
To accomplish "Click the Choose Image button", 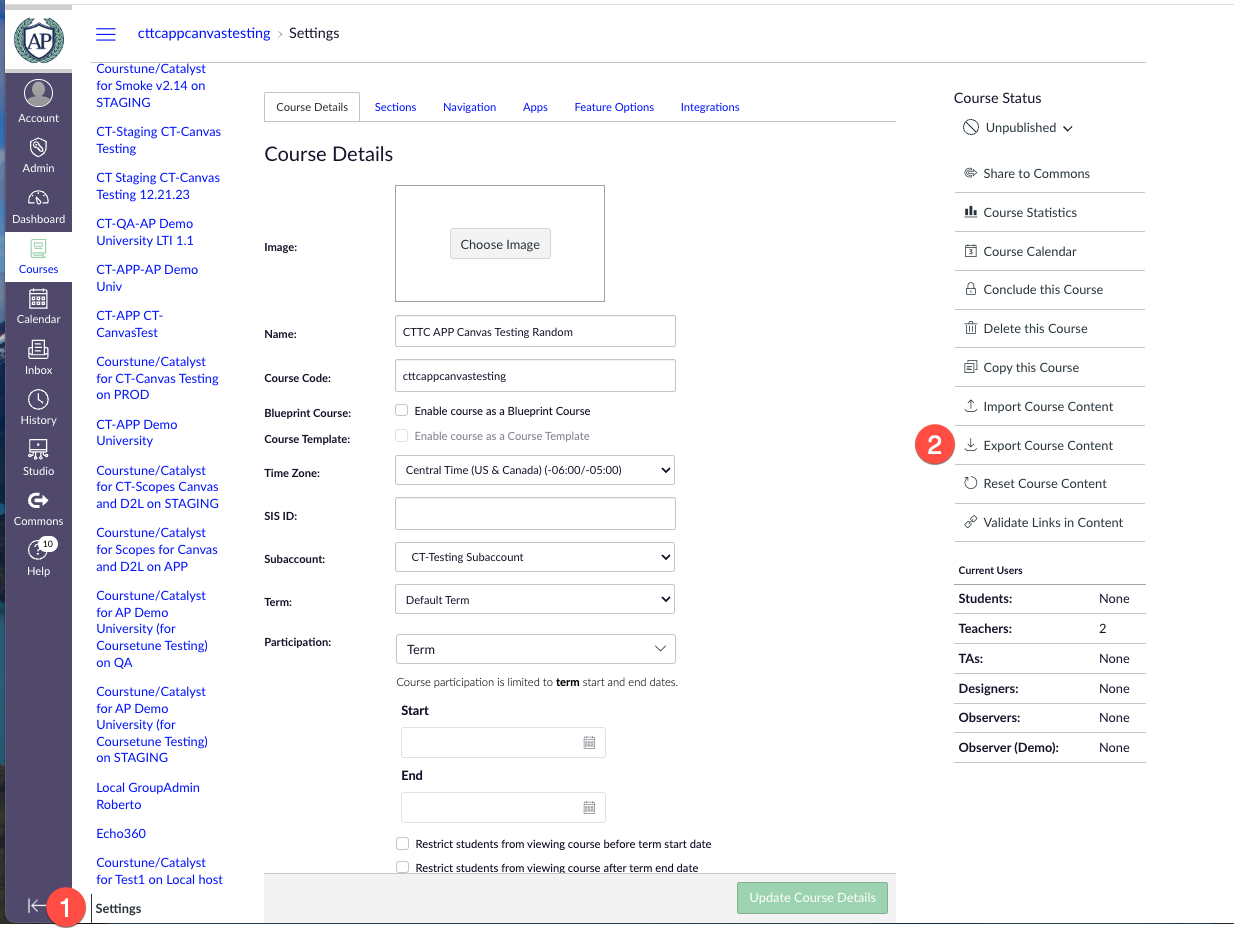I will coord(500,244).
